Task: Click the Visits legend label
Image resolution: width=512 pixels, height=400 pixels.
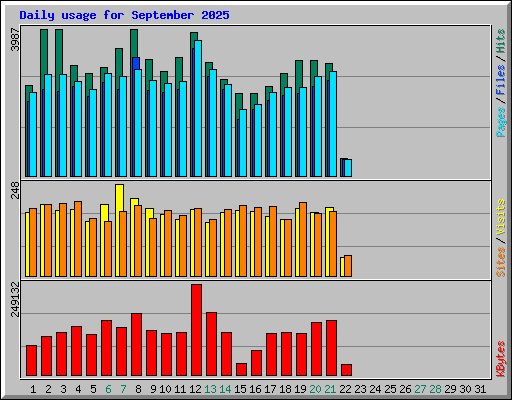Action: pos(501,217)
